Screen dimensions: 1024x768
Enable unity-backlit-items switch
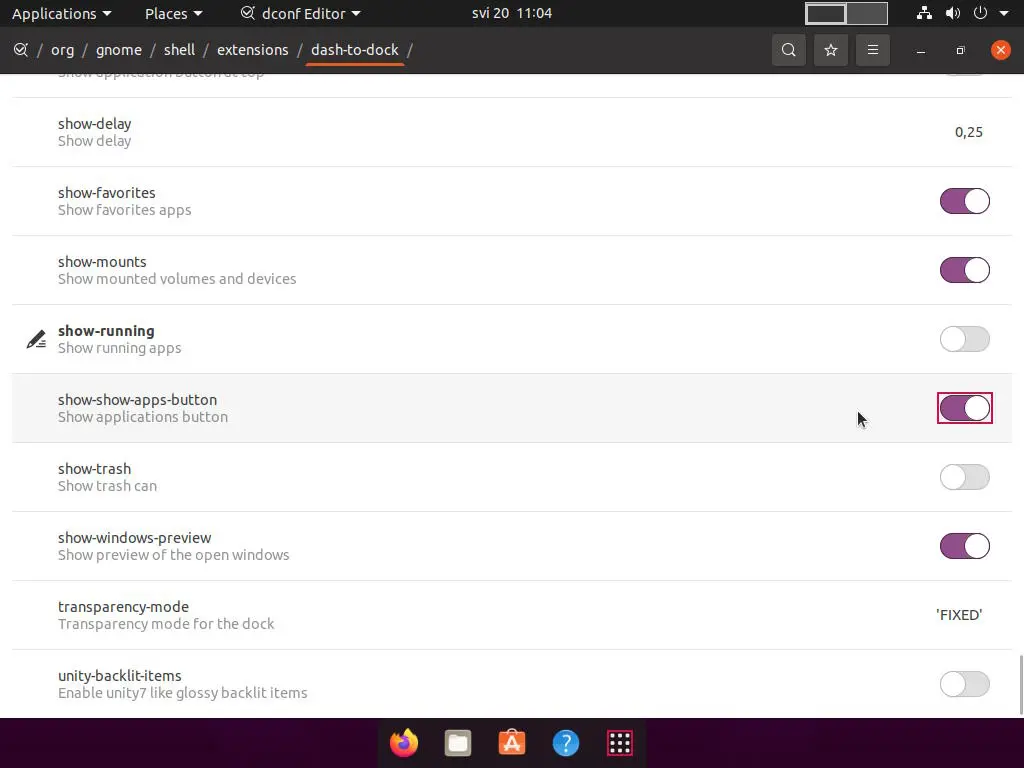965,684
